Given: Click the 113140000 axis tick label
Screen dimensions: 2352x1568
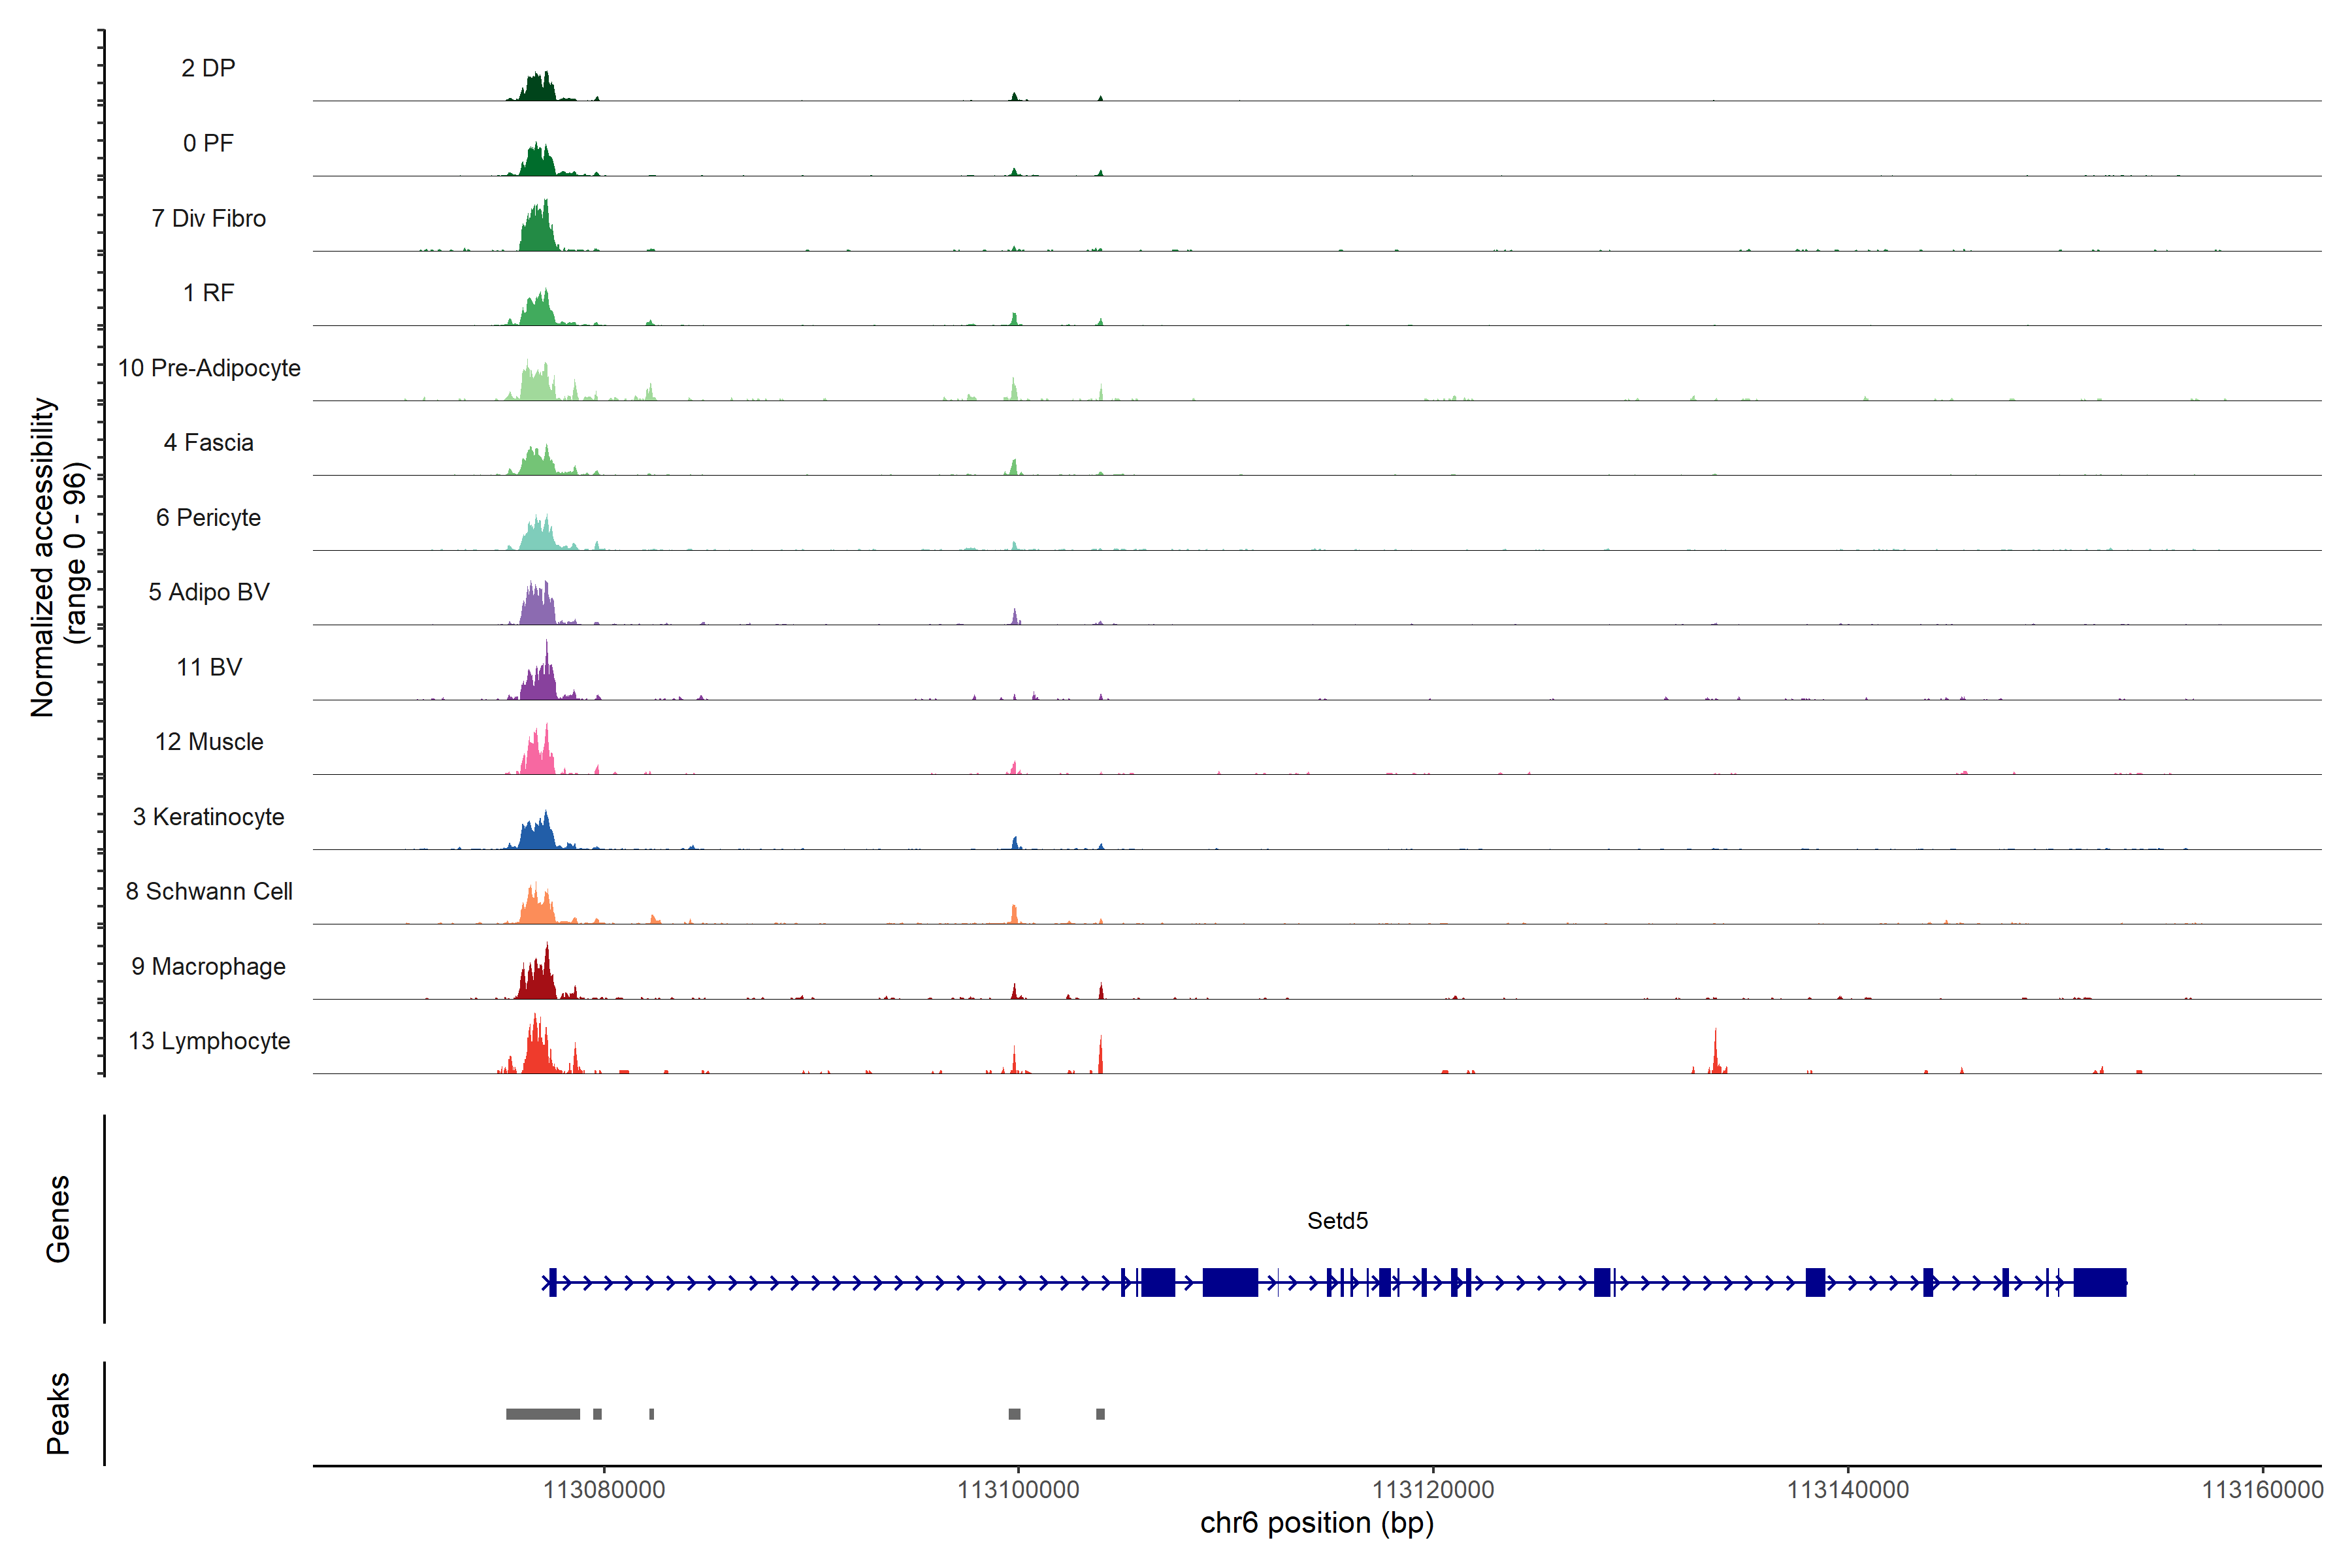Looking at the screenshot, I should click(x=1847, y=1490).
